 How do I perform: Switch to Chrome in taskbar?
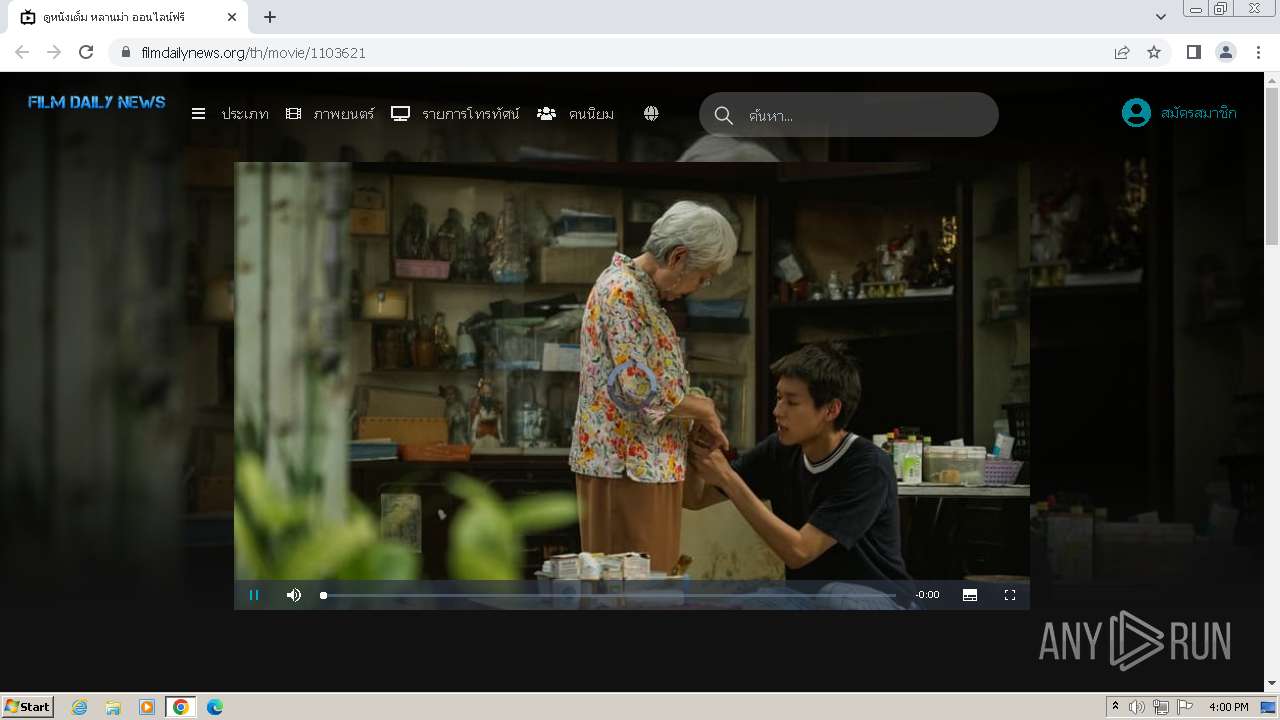click(x=180, y=707)
